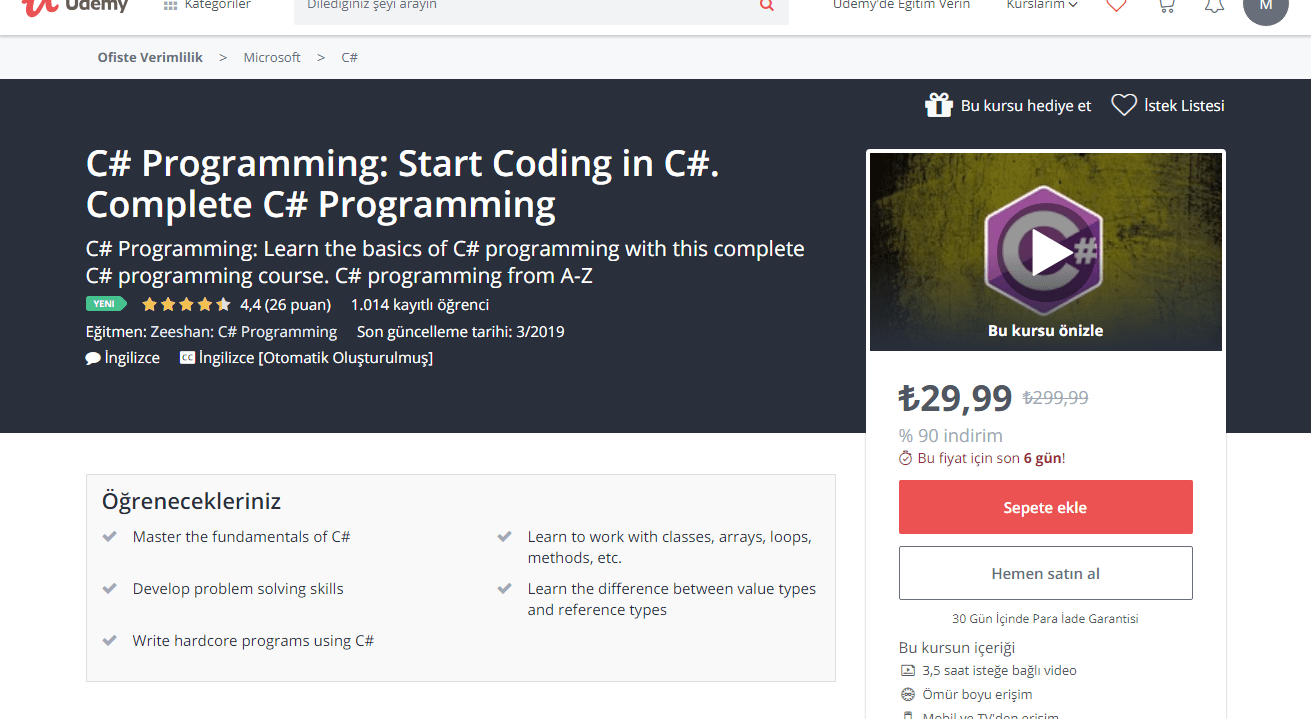Open the notifications bell icon
Viewport: 1311px width, 719px height.
[1214, 5]
